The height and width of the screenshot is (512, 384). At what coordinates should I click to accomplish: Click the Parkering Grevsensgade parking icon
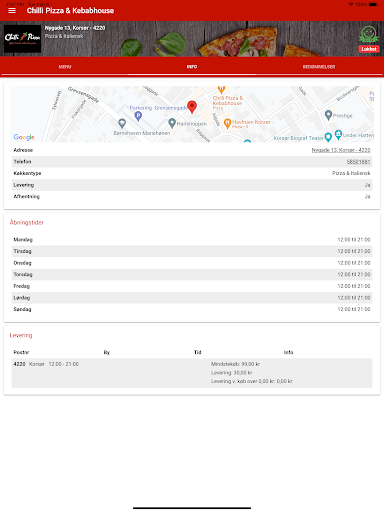(138, 116)
